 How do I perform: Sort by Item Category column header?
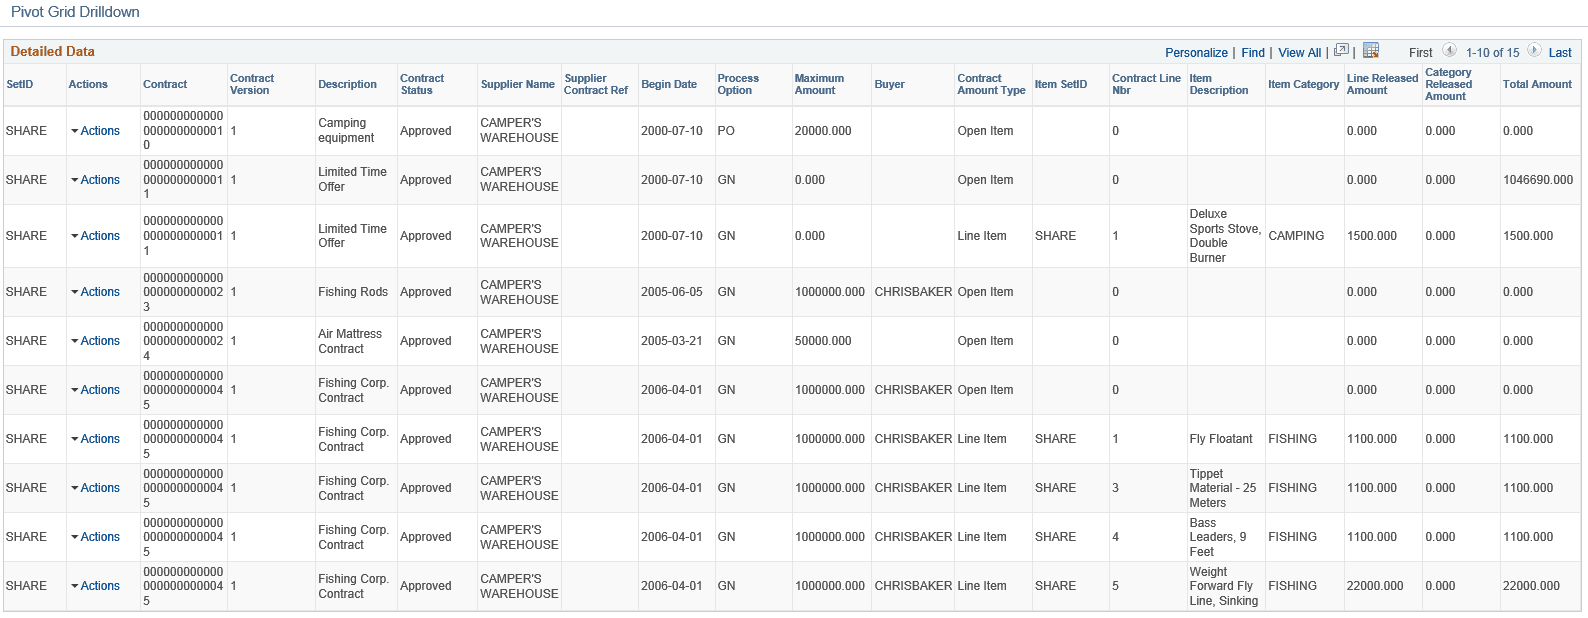pyautogui.click(x=1304, y=84)
